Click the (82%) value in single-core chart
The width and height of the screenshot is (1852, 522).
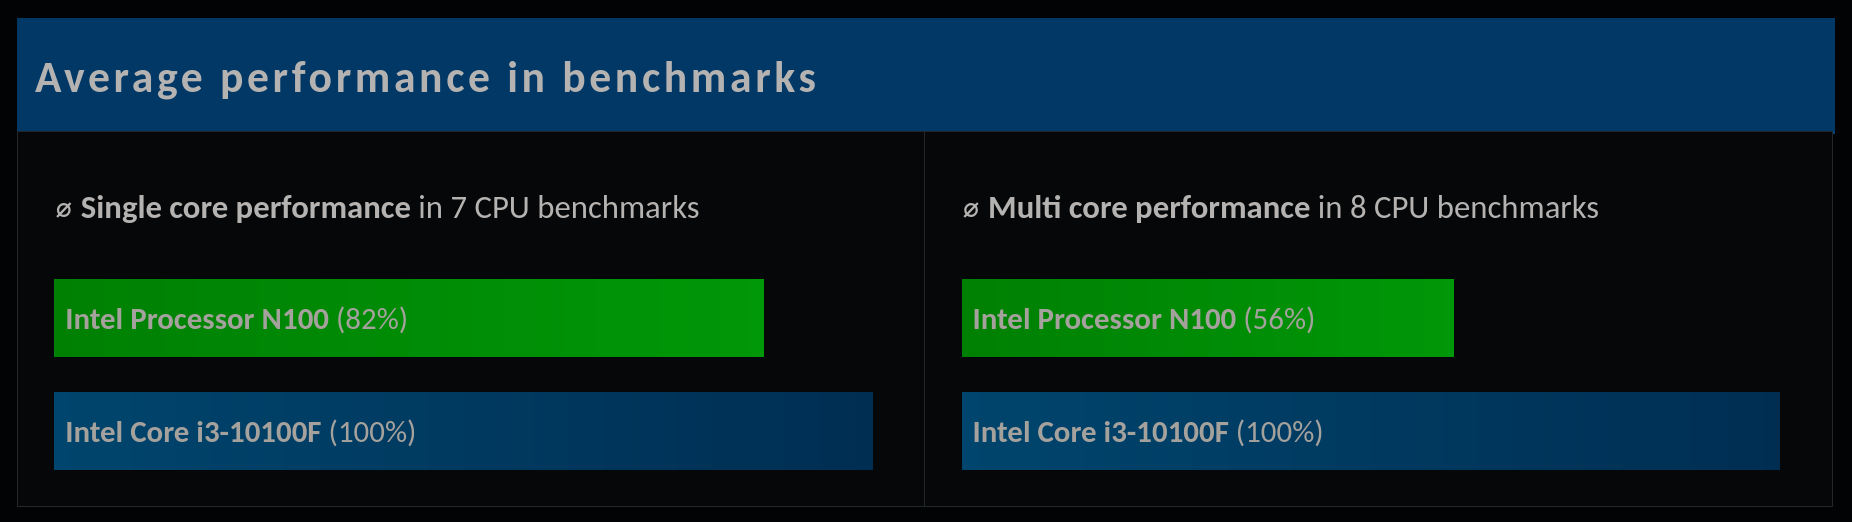372,319
